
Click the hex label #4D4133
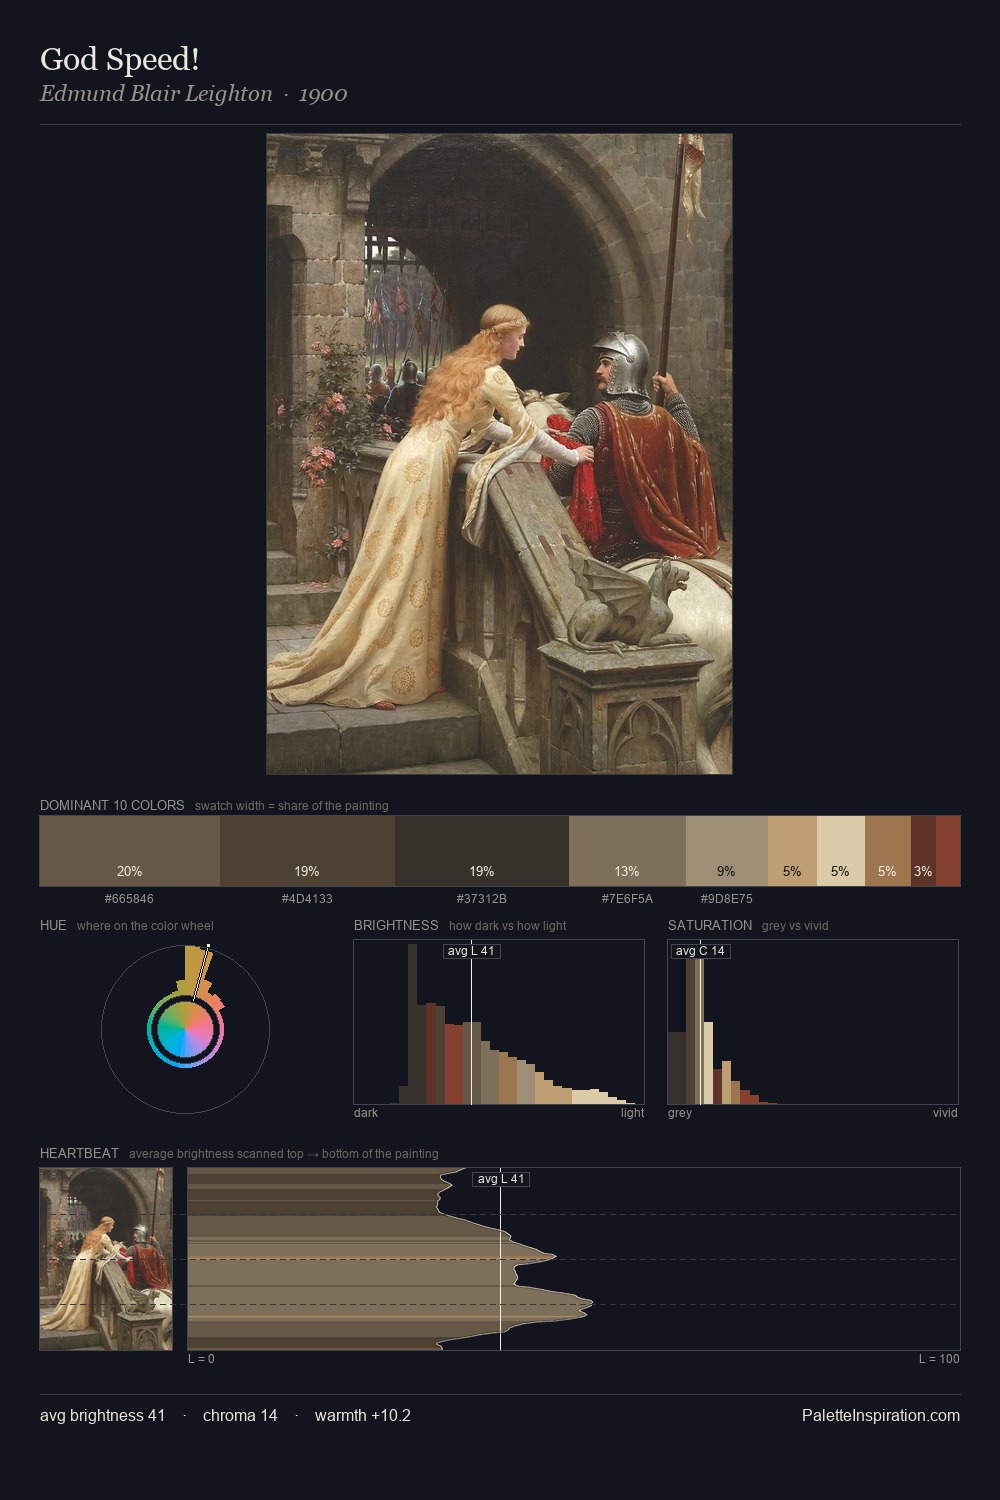tap(307, 899)
